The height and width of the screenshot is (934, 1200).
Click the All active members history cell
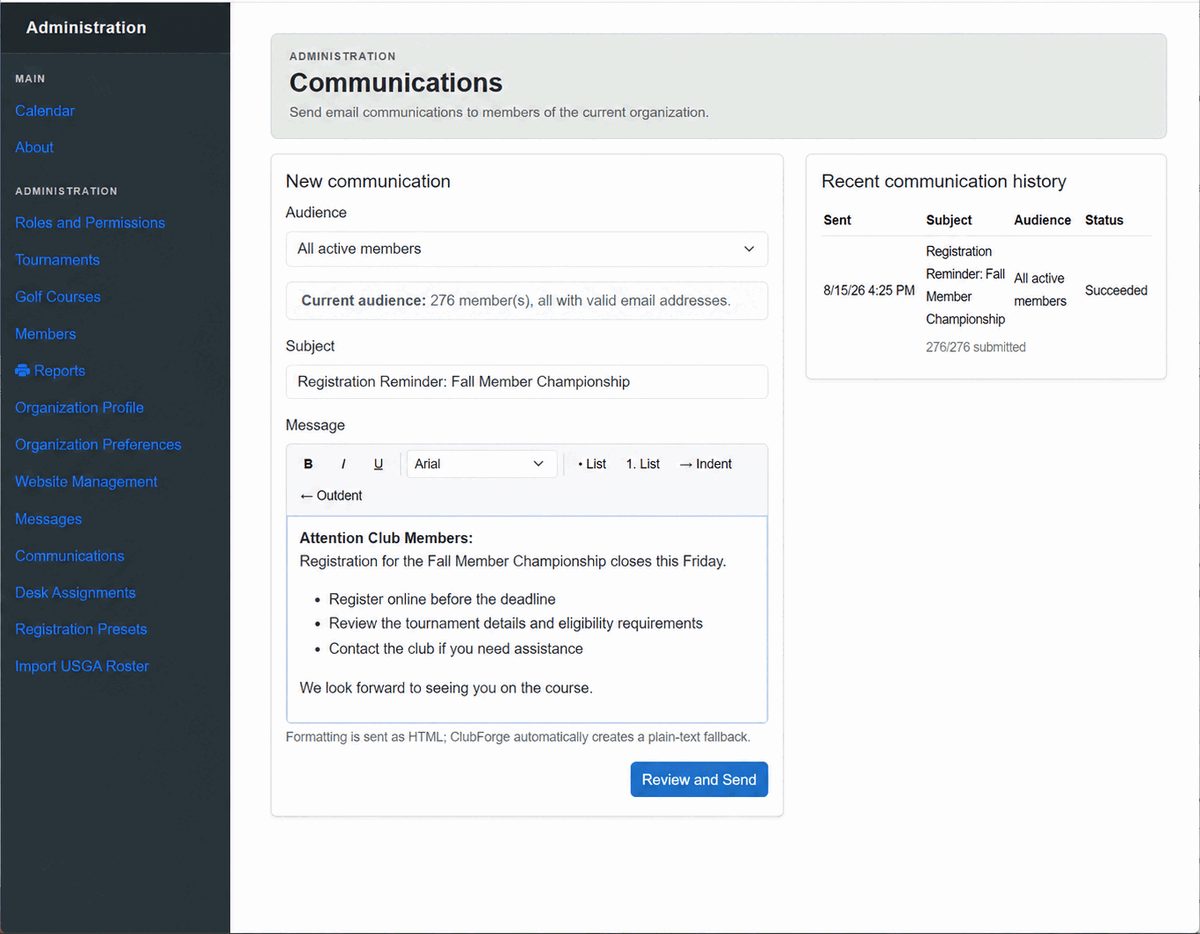1040,290
